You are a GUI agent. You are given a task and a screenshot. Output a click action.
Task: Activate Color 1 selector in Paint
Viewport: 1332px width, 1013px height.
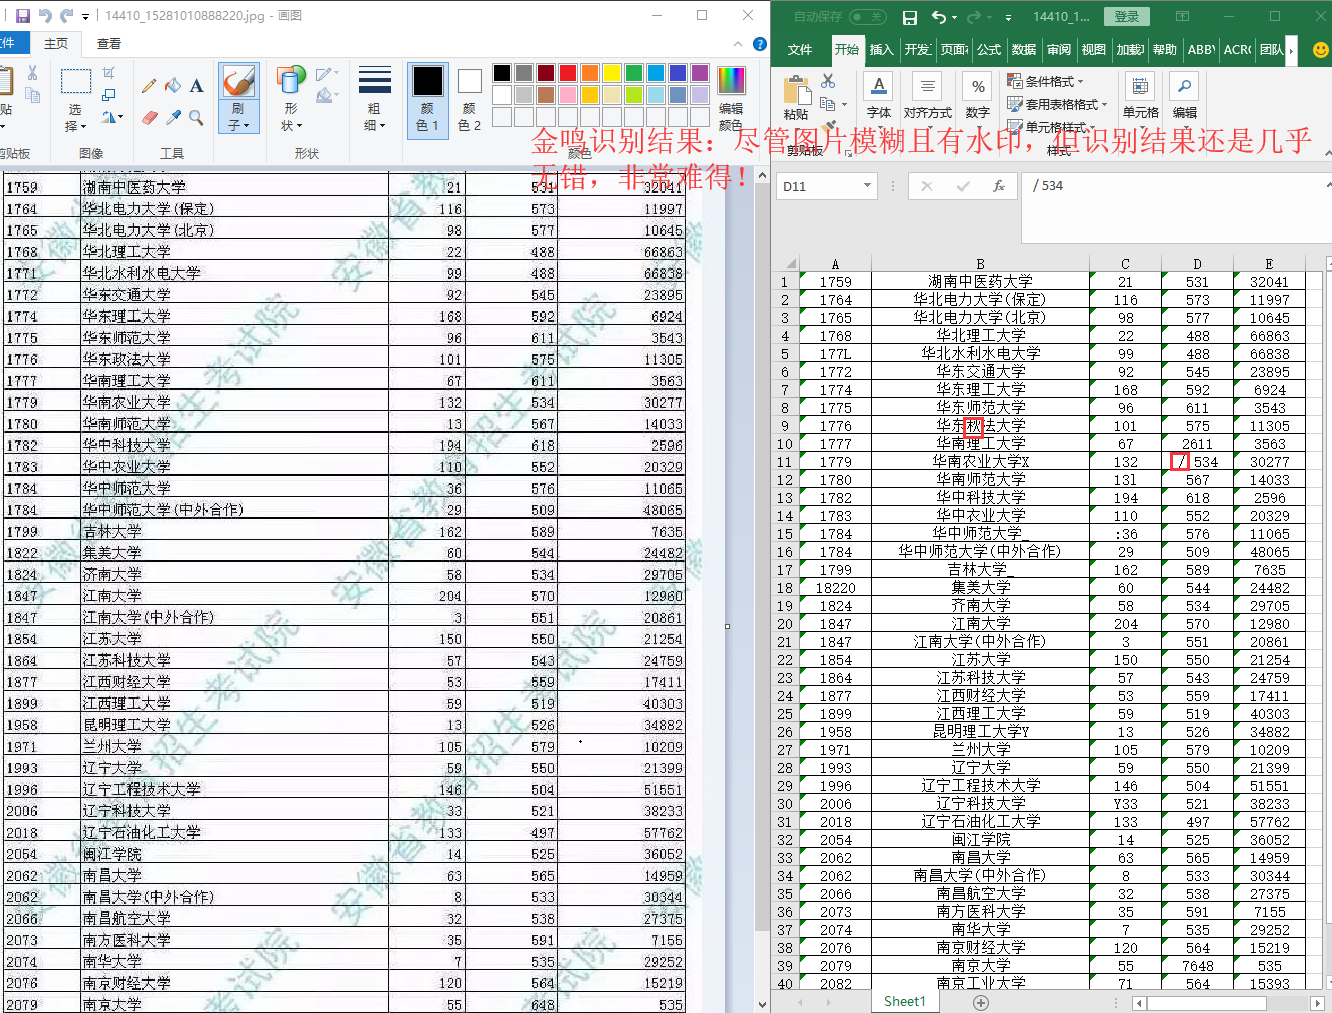point(428,98)
